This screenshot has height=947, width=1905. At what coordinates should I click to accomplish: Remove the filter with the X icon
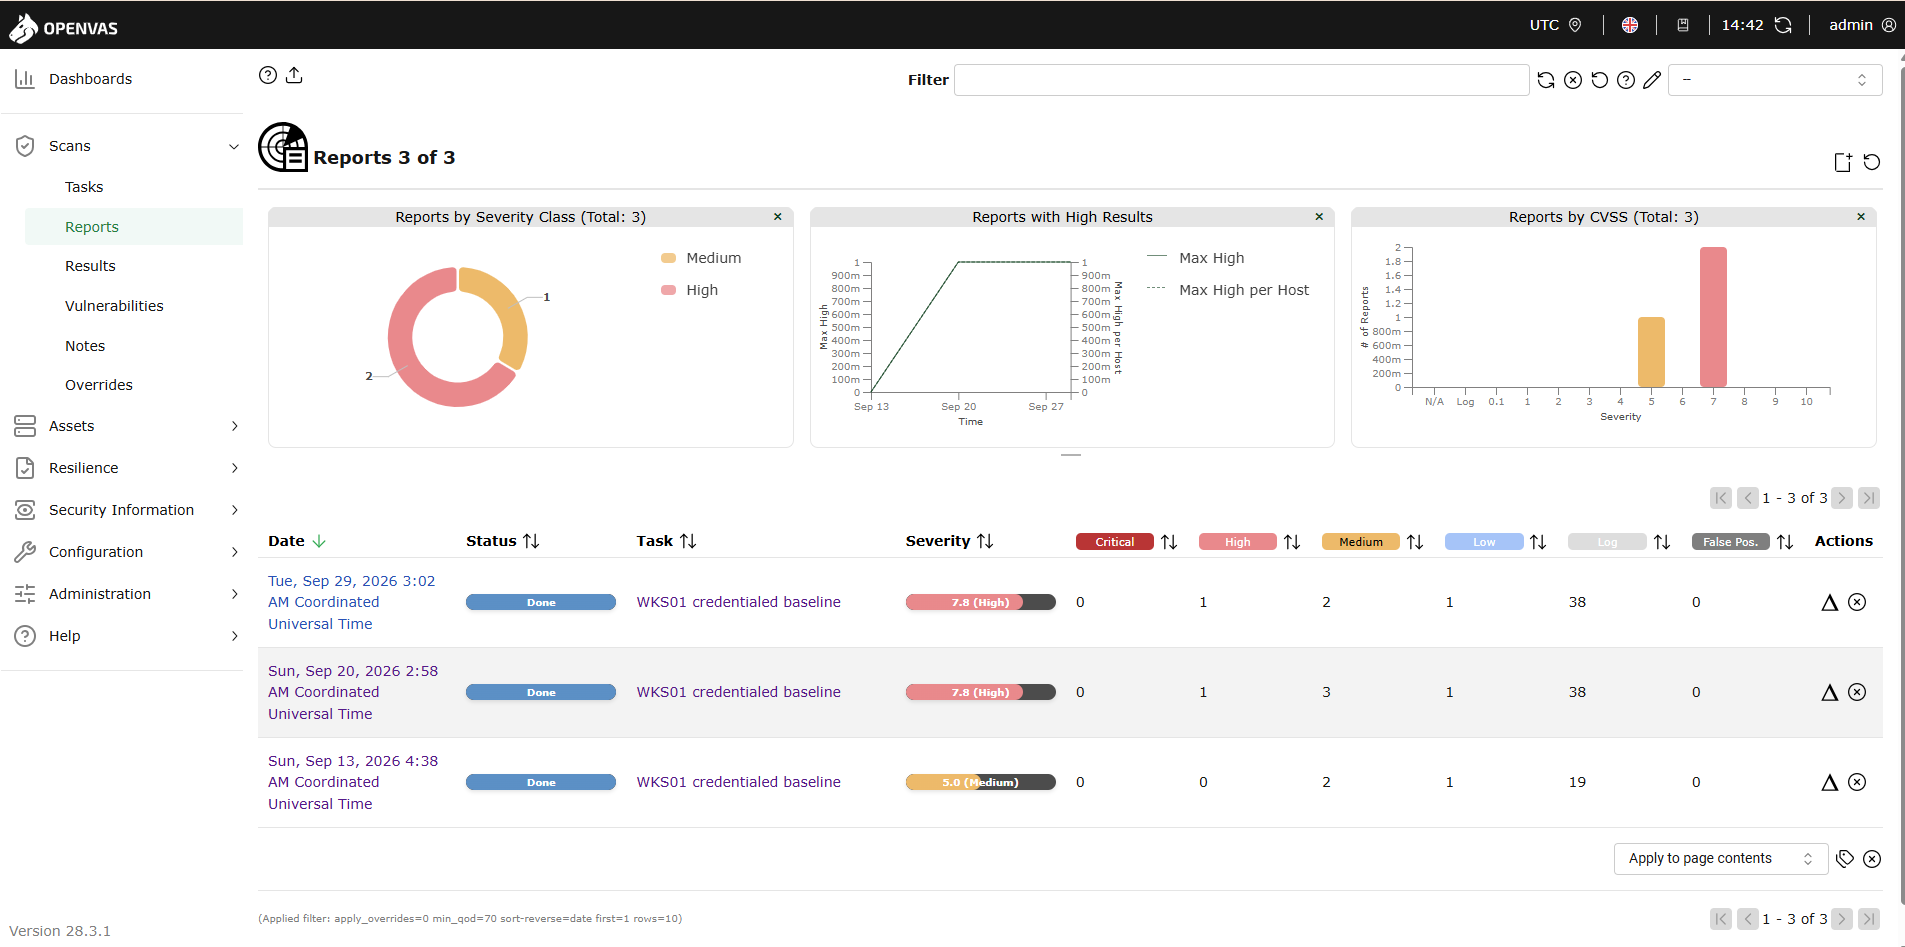click(1573, 80)
